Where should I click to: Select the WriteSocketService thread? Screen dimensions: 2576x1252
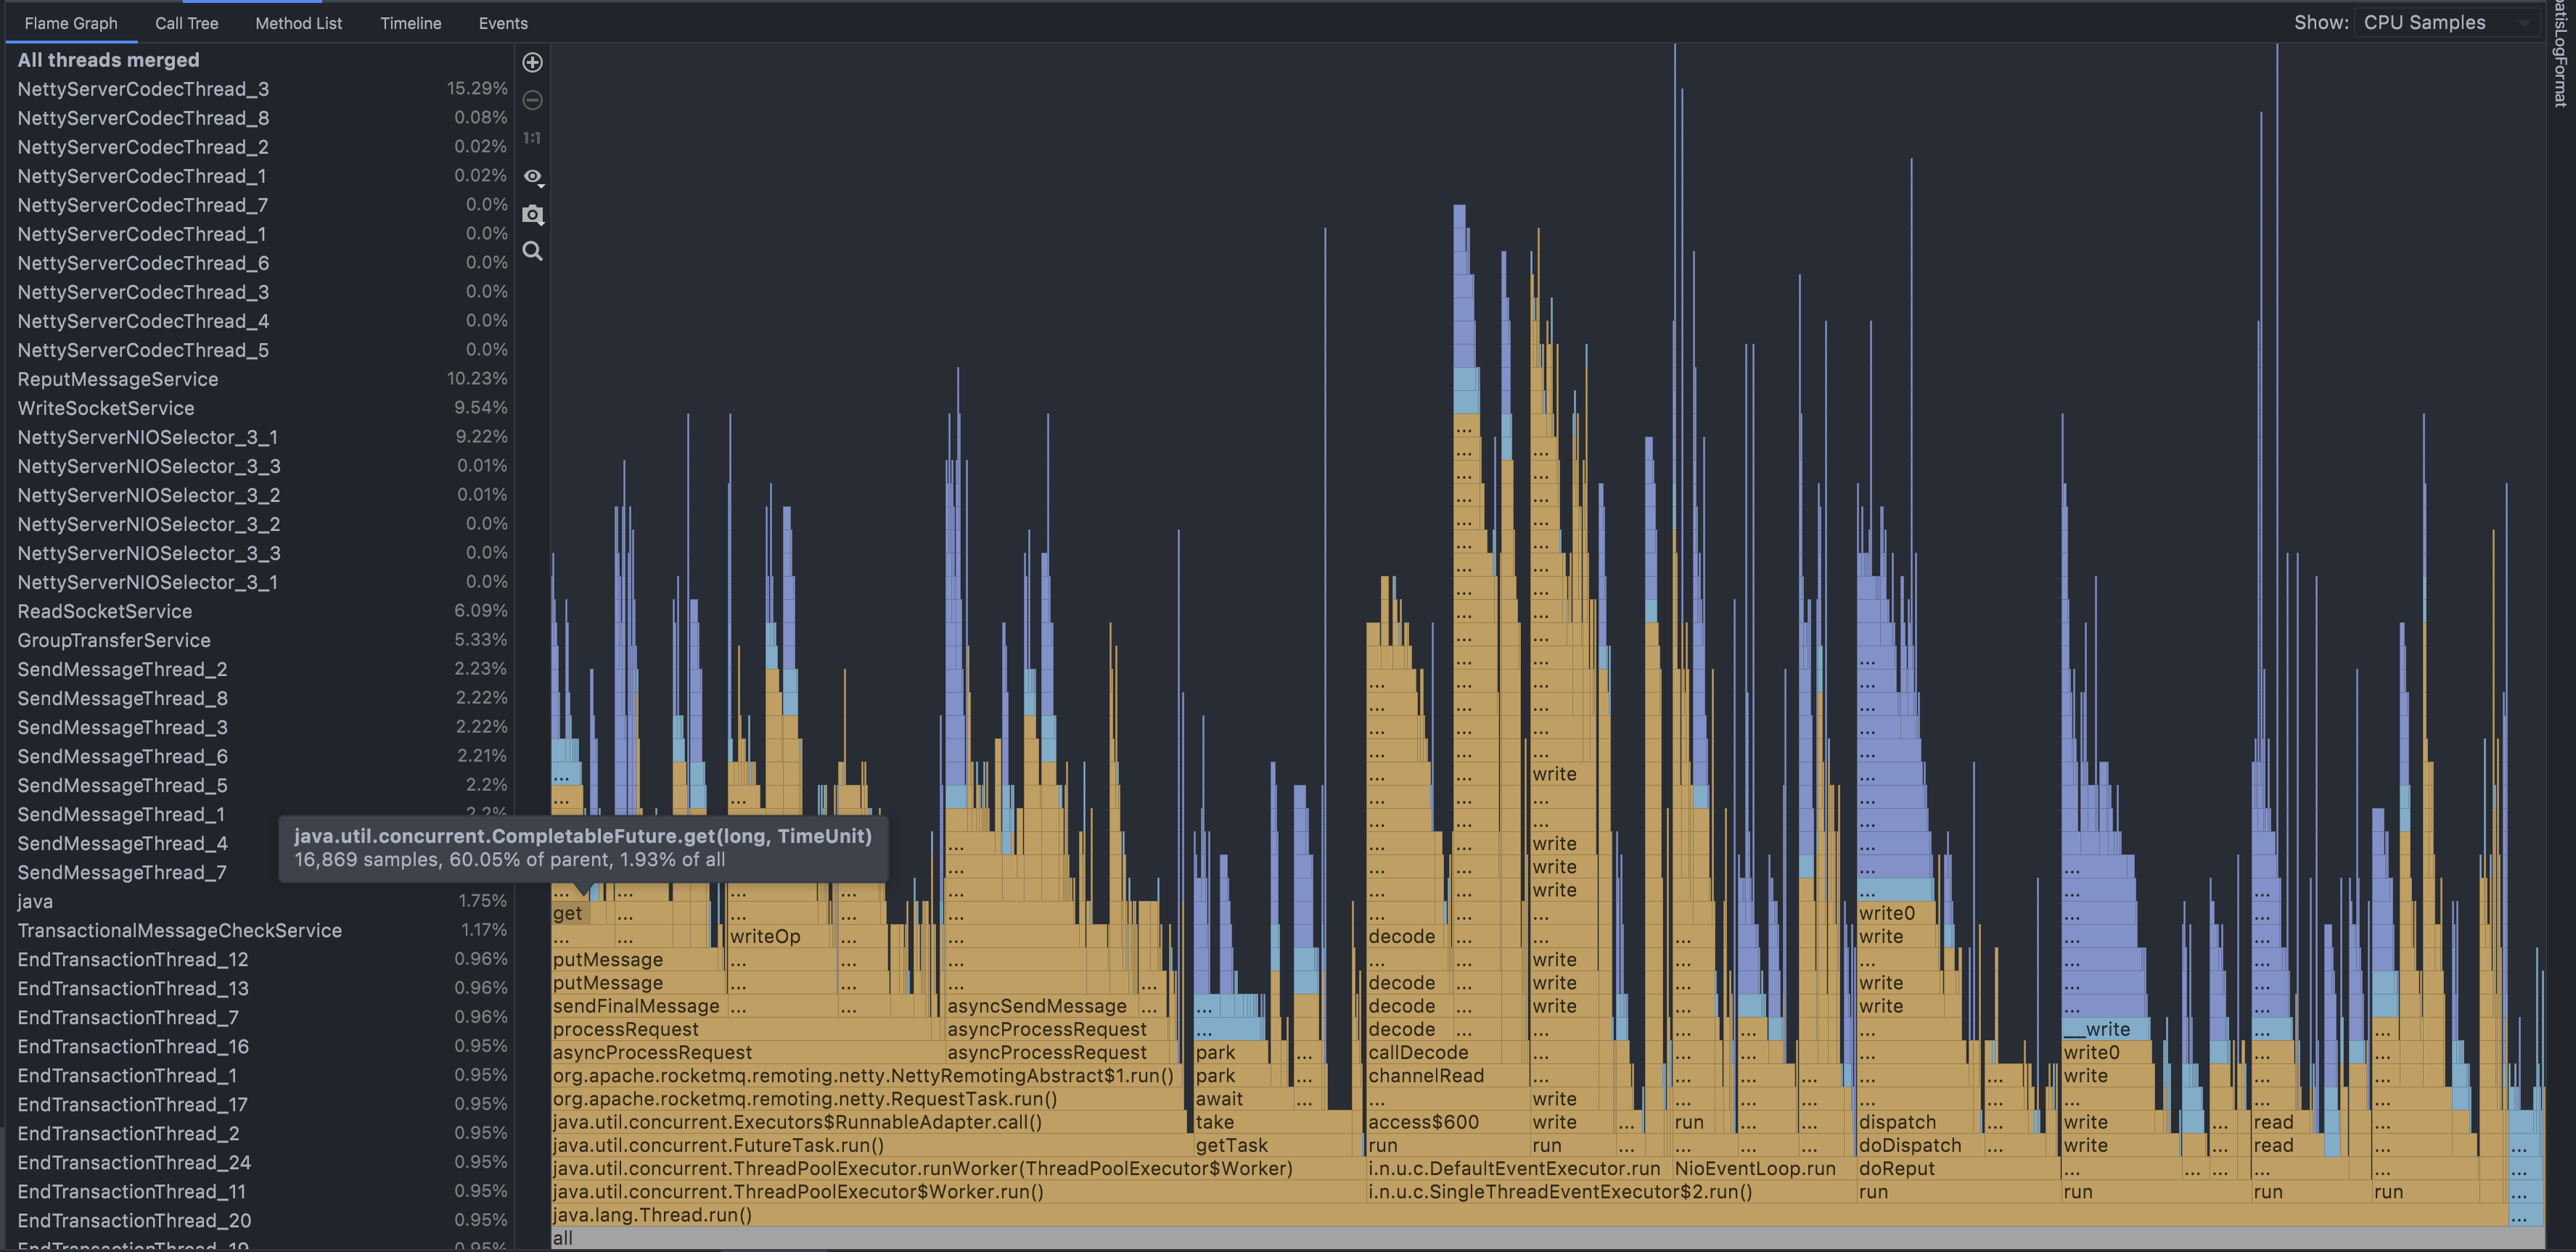pos(105,408)
